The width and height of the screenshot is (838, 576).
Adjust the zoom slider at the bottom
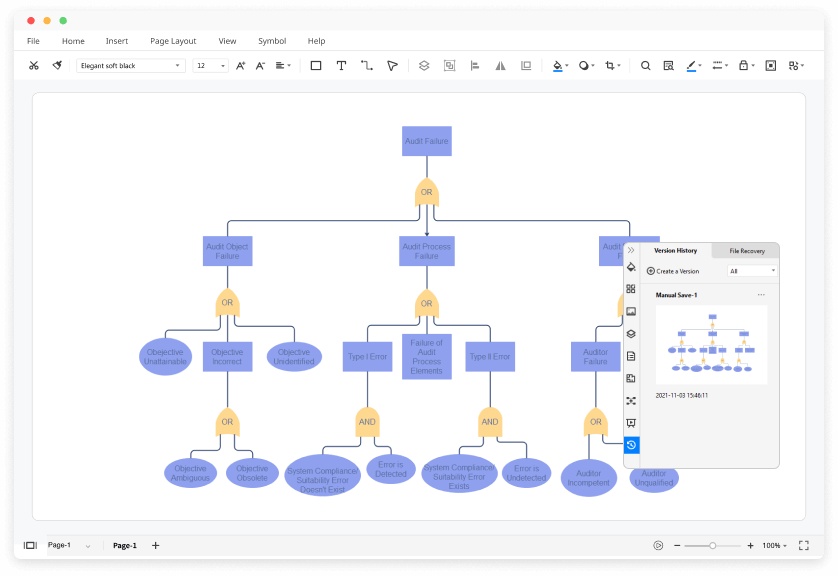click(712, 546)
